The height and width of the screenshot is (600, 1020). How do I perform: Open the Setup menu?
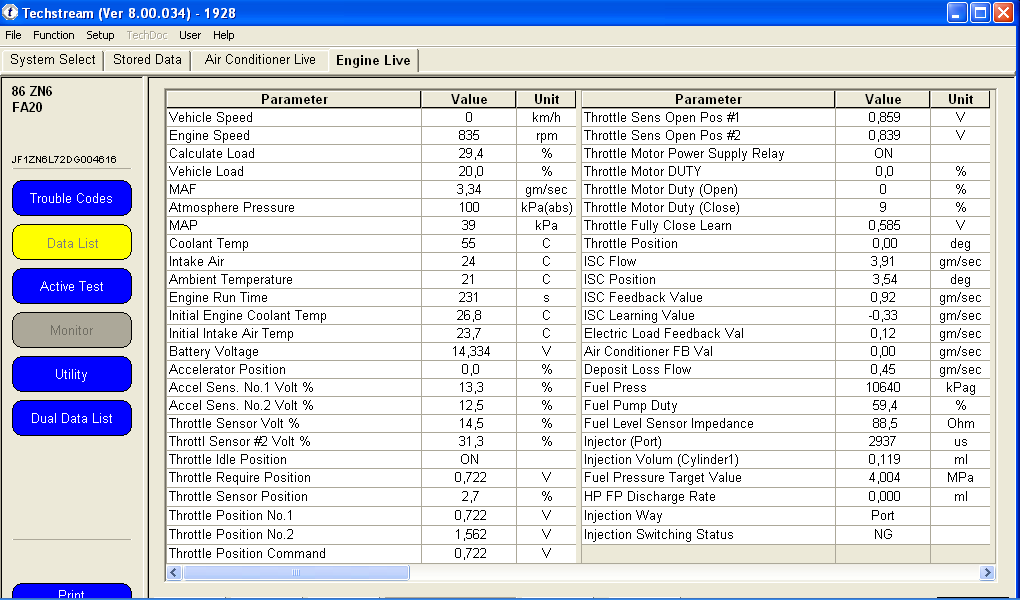(x=100, y=35)
